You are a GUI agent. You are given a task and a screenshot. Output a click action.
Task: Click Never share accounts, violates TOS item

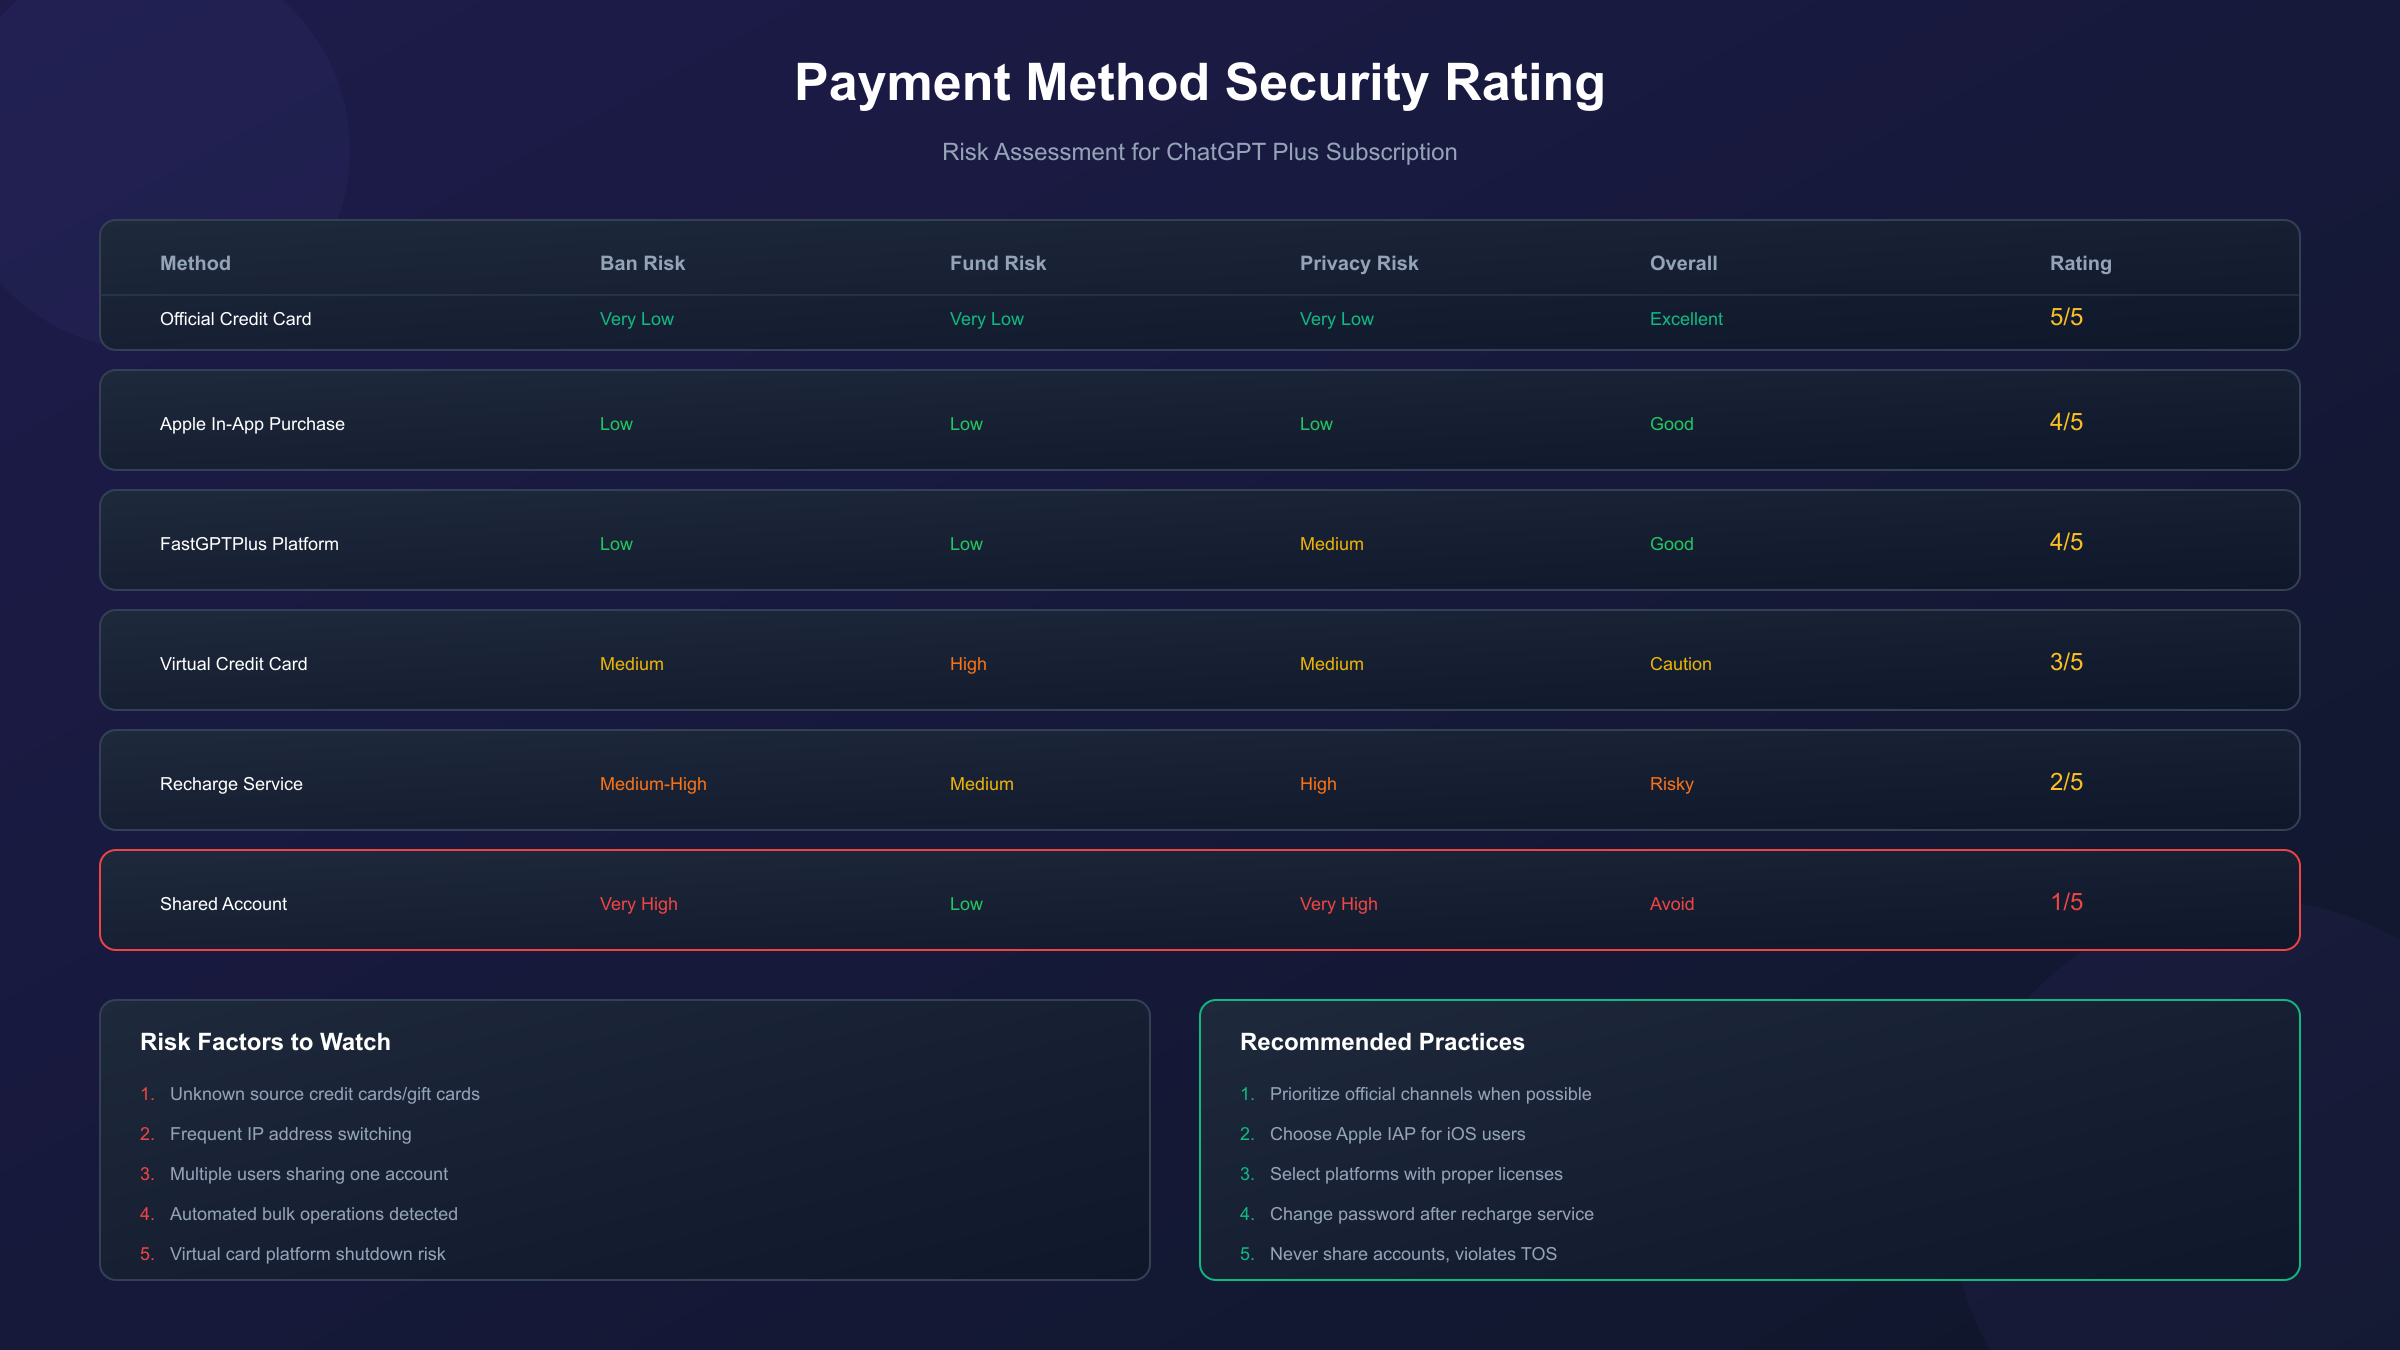(x=1413, y=1254)
